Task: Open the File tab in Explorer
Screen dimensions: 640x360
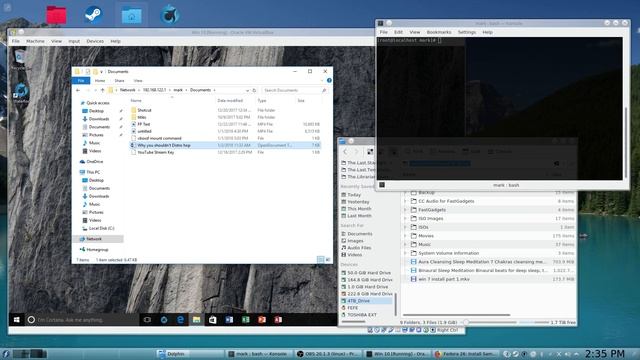Action: click(81, 80)
